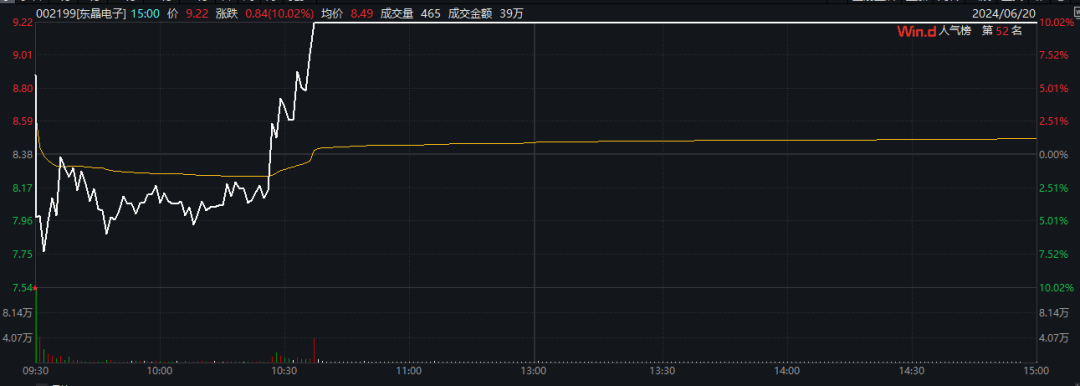This screenshot has width=1080, height=386.
Task: Click the 15:00 end-of-day time marker
Action: pos(1036,371)
